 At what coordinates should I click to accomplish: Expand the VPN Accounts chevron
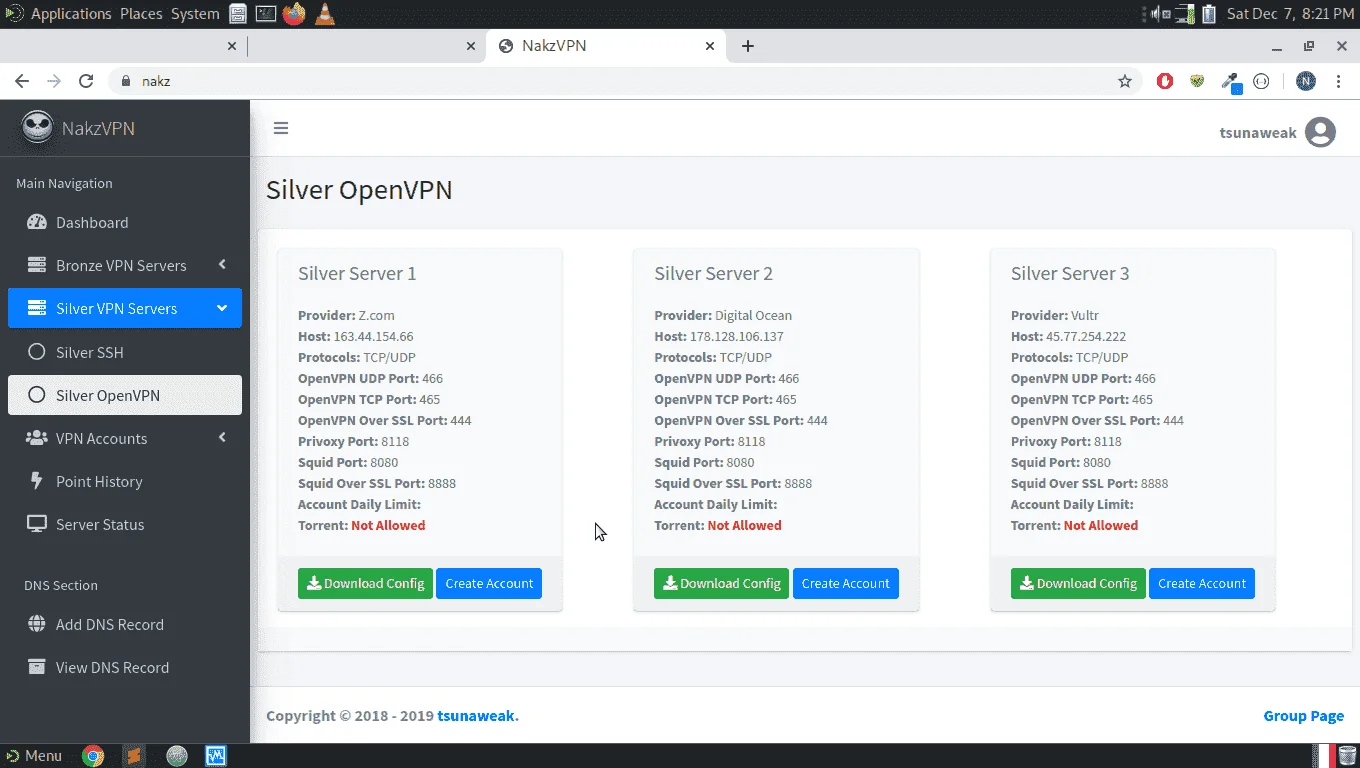click(222, 438)
